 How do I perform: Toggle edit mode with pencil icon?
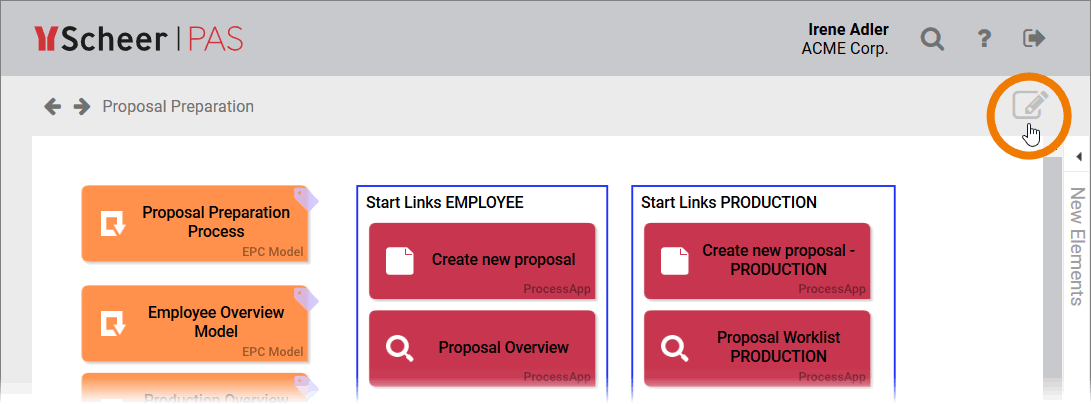point(1029,105)
